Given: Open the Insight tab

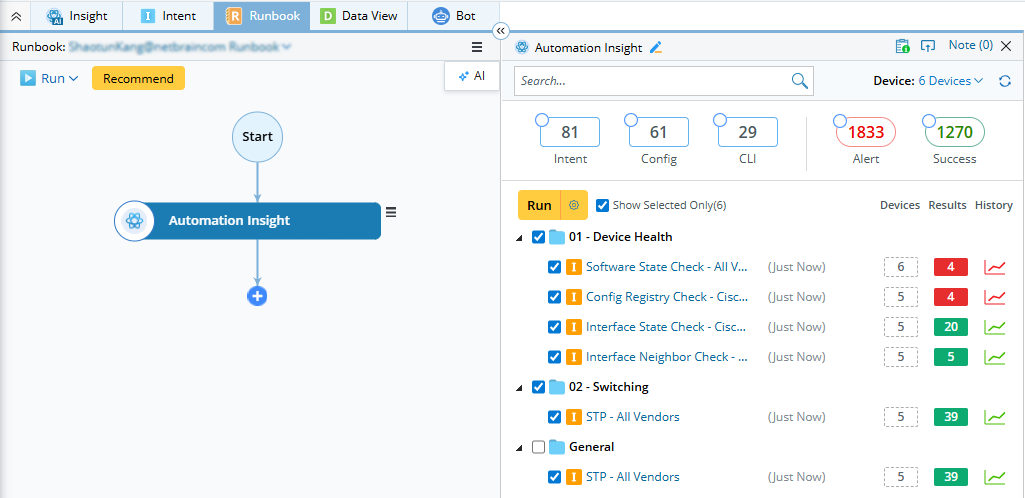Looking at the screenshot, I should click(77, 16).
